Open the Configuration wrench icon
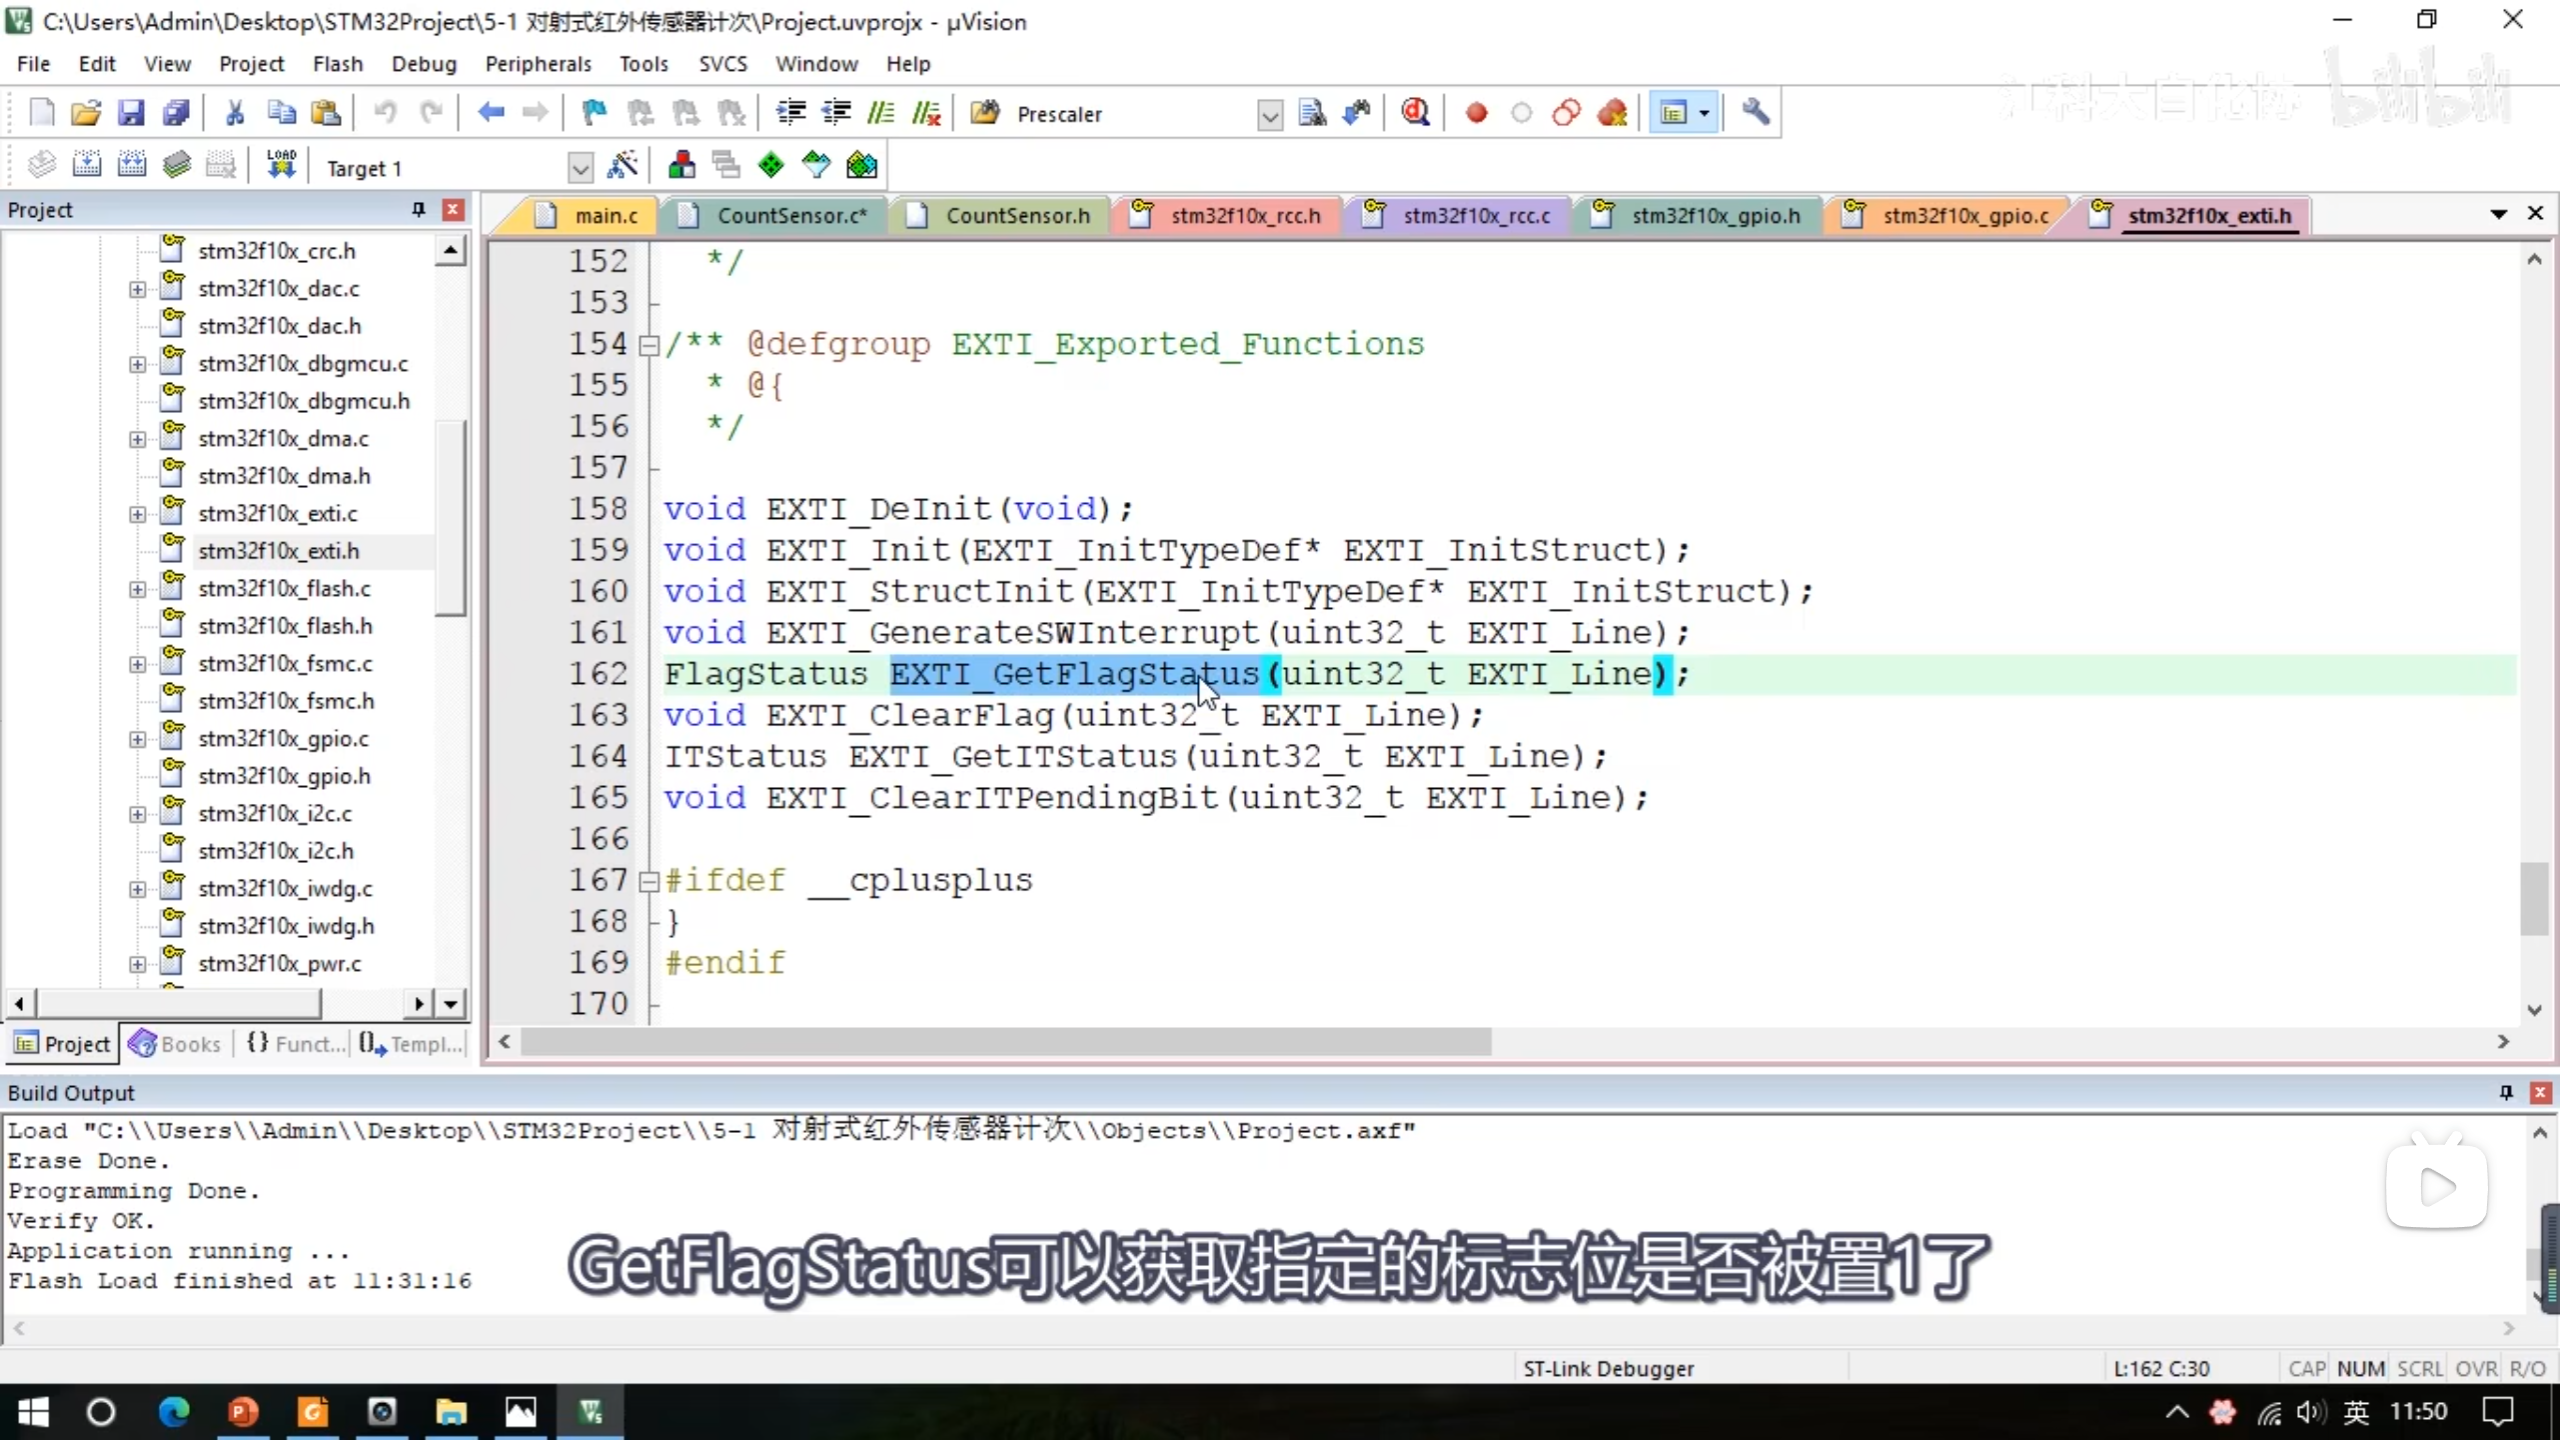 pos(1755,113)
